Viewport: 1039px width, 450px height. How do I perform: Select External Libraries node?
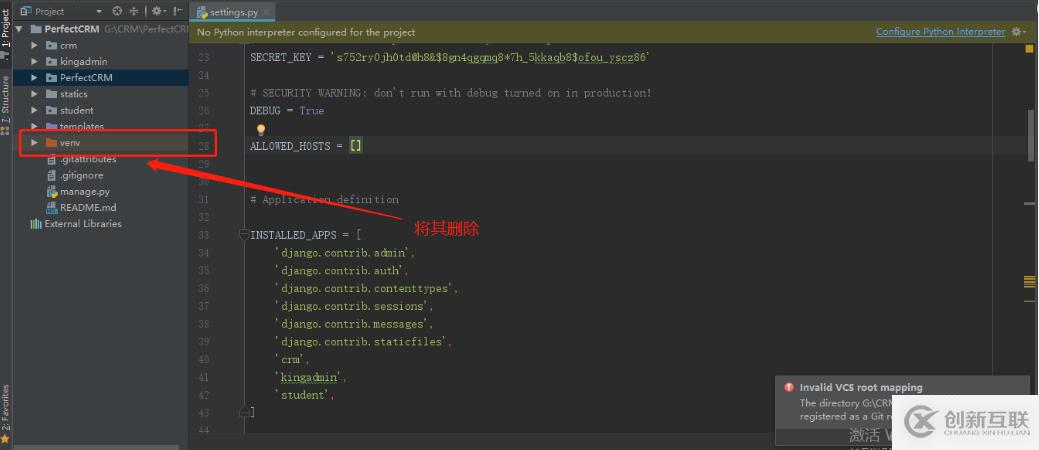pyautogui.click(x=76, y=224)
